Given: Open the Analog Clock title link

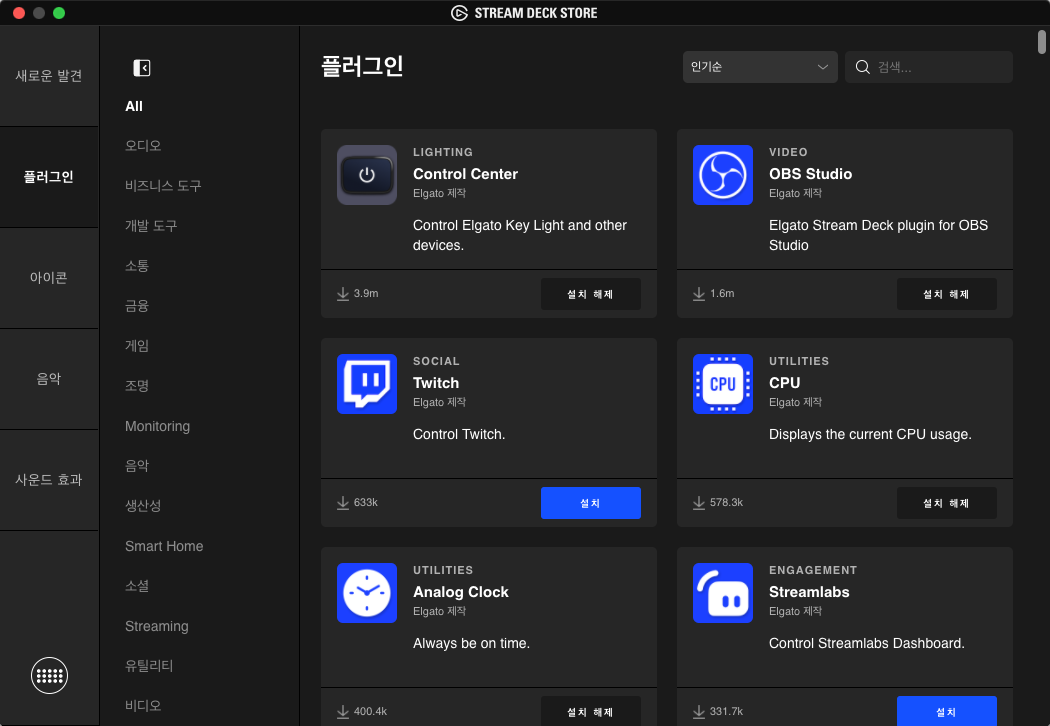Looking at the screenshot, I should click(461, 592).
